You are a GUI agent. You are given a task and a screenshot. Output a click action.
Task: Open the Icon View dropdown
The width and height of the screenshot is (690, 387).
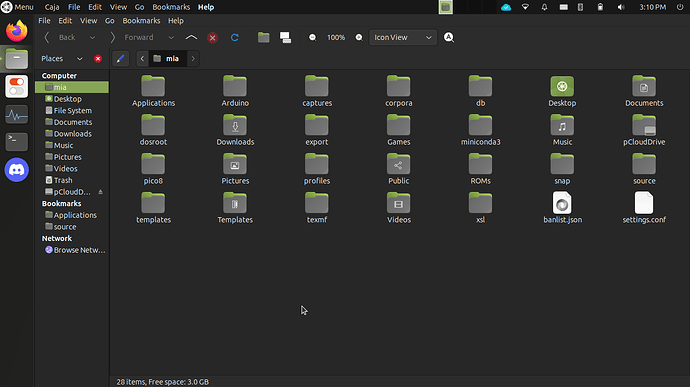pyautogui.click(x=403, y=37)
